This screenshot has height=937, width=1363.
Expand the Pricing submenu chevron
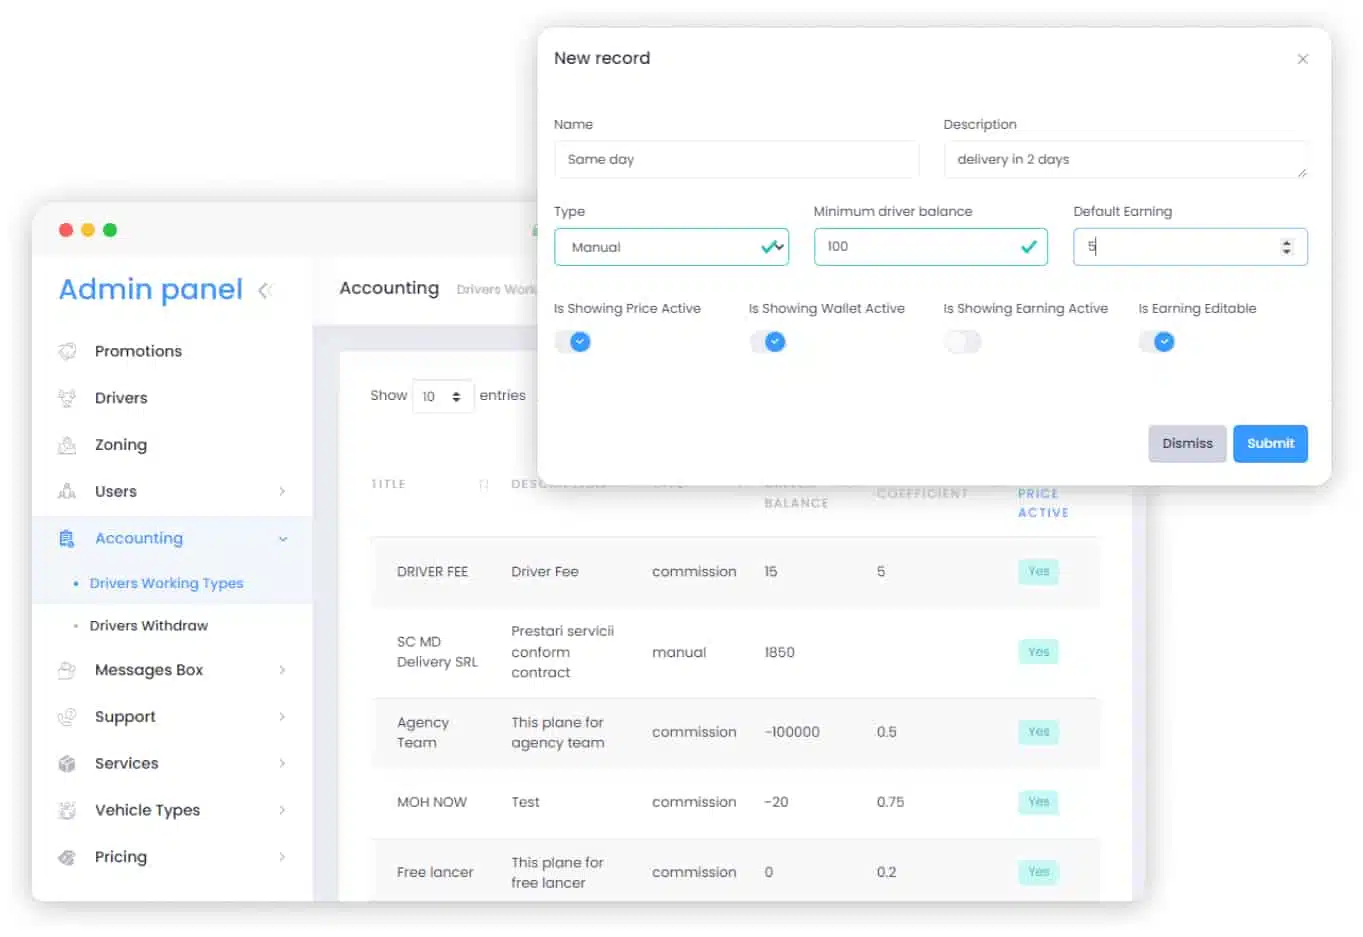click(282, 857)
